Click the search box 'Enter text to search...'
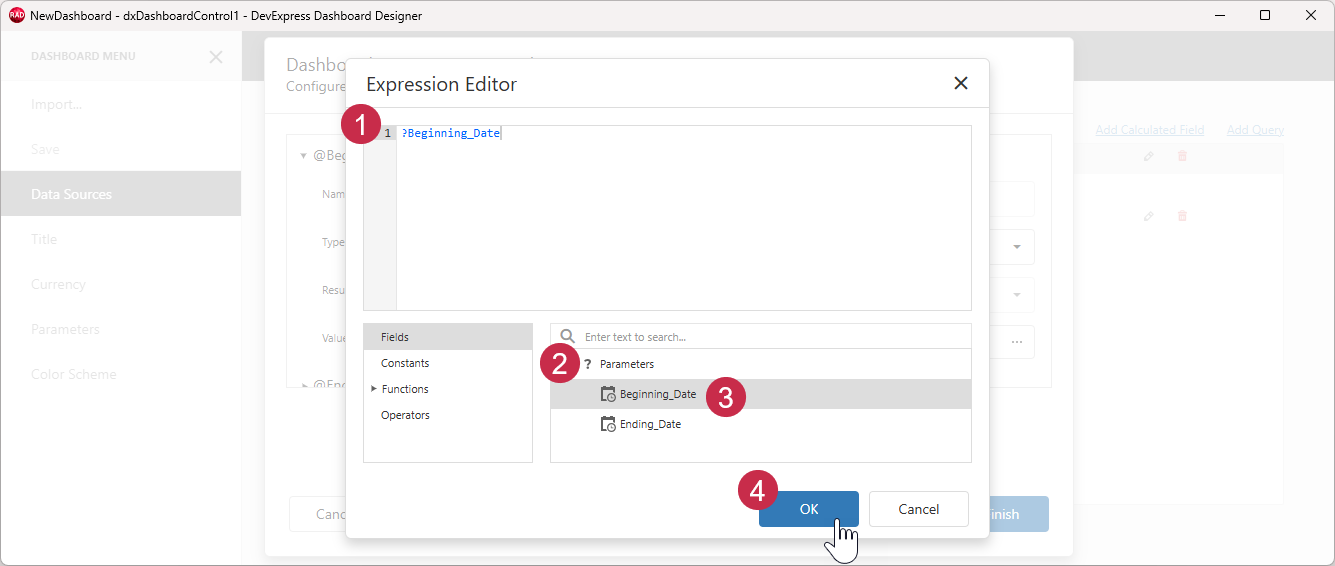The image size is (1335, 566). [761, 337]
